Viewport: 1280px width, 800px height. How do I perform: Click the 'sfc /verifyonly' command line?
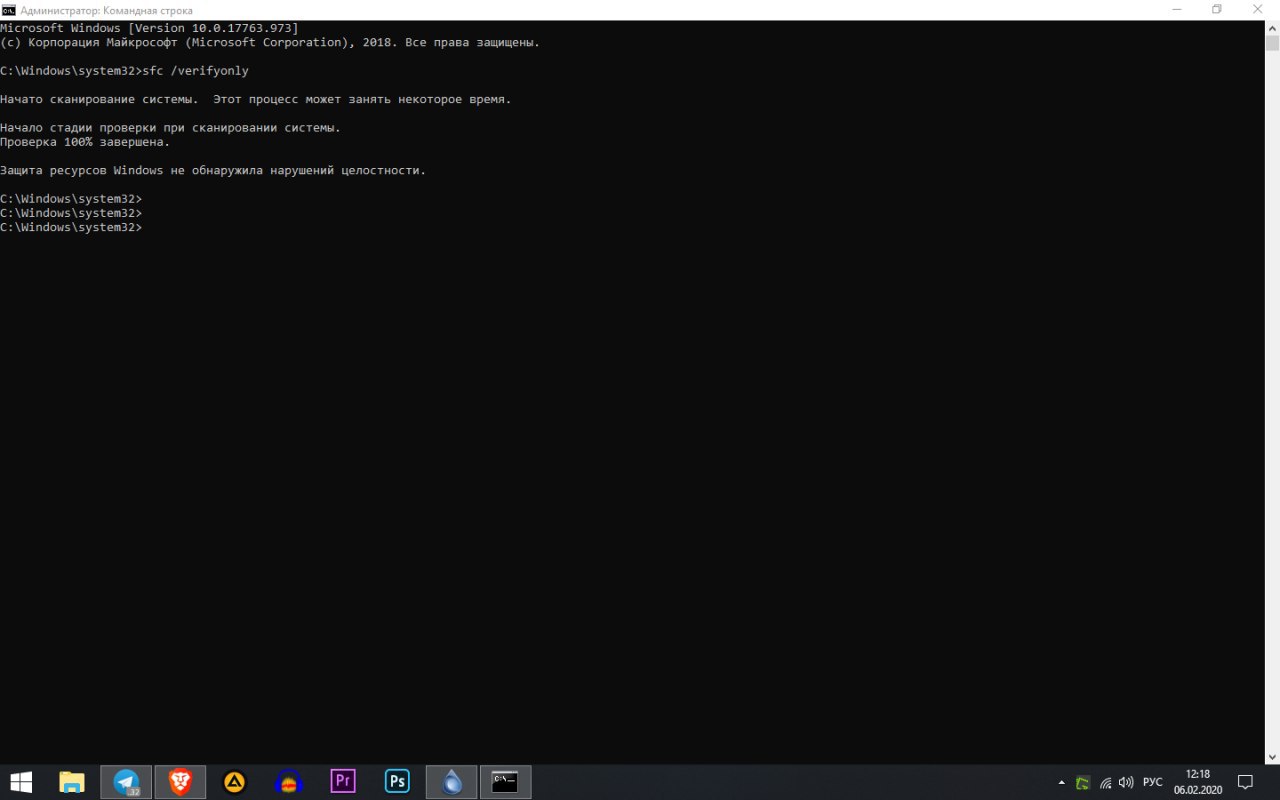click(125, 71)
